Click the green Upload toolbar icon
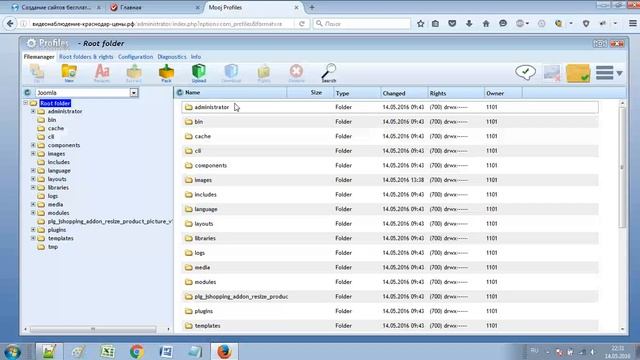 tap(199, 73)
